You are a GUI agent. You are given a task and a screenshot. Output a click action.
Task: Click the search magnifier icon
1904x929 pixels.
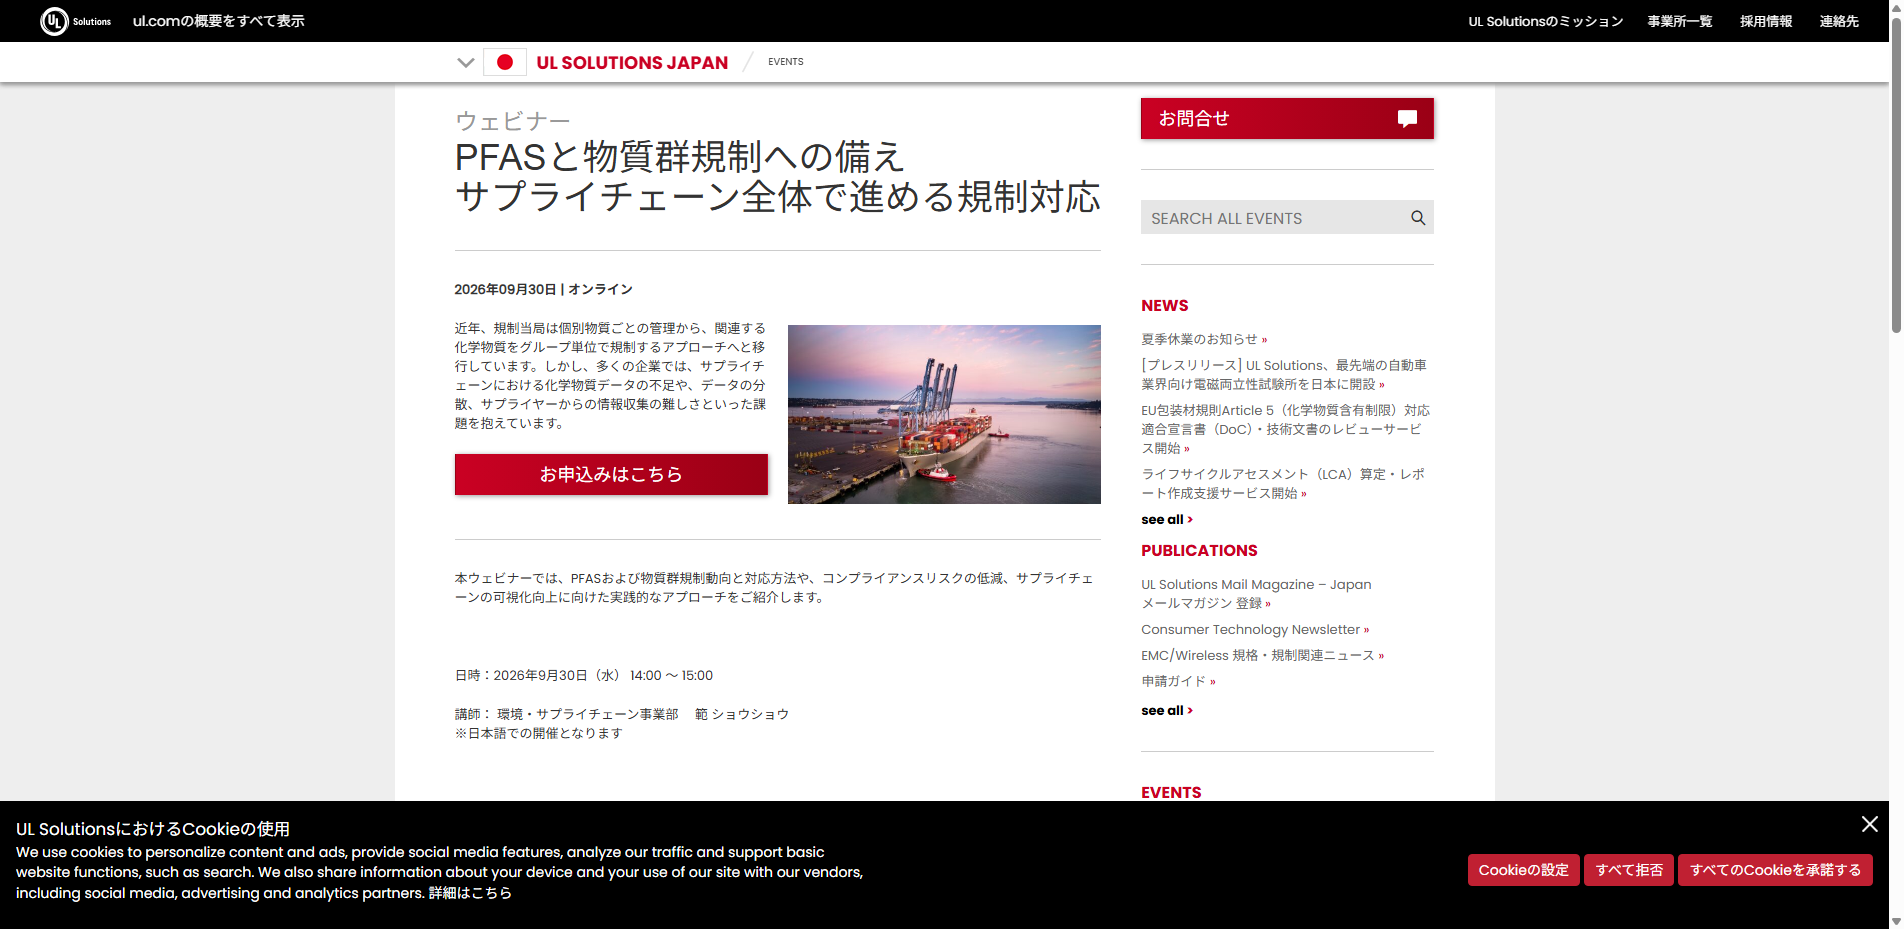(1418, 218)
